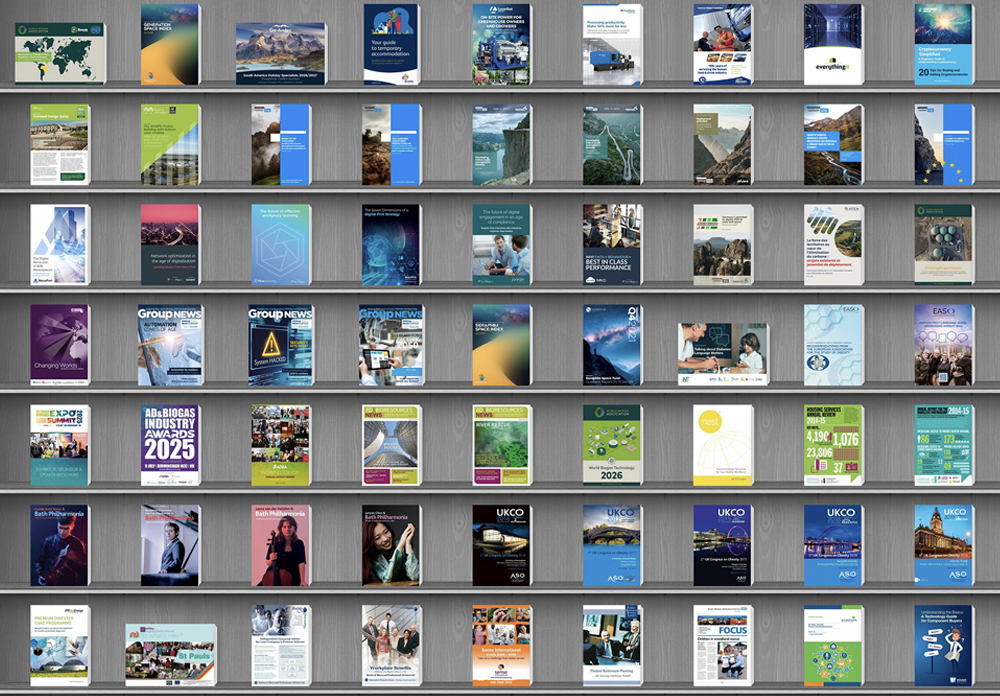Open the 'Independent Financial Advice' leaflet
Screen dimensions: 1000x696
(x=281, y=646)
